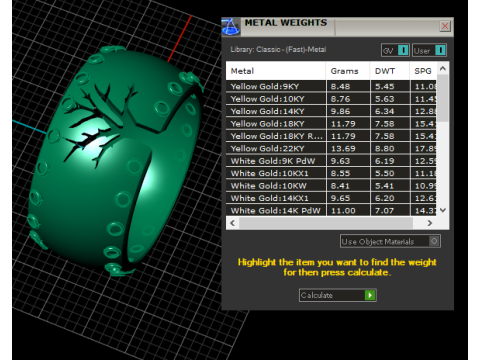Screen dimensions: 480x360
Task: Sort by the DWT column header
Action: coord(390,71)
